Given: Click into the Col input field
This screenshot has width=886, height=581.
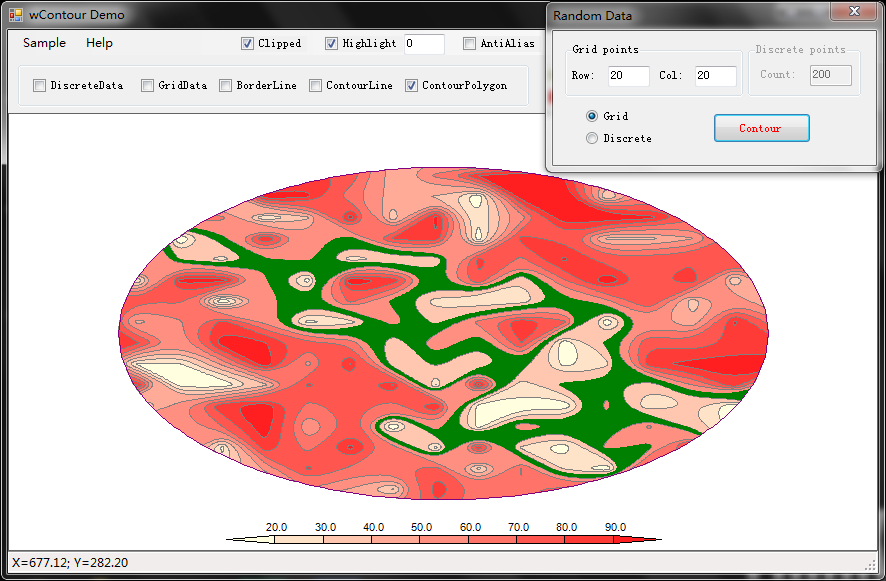Looking at the screenshot, I should tap(715, 76).
